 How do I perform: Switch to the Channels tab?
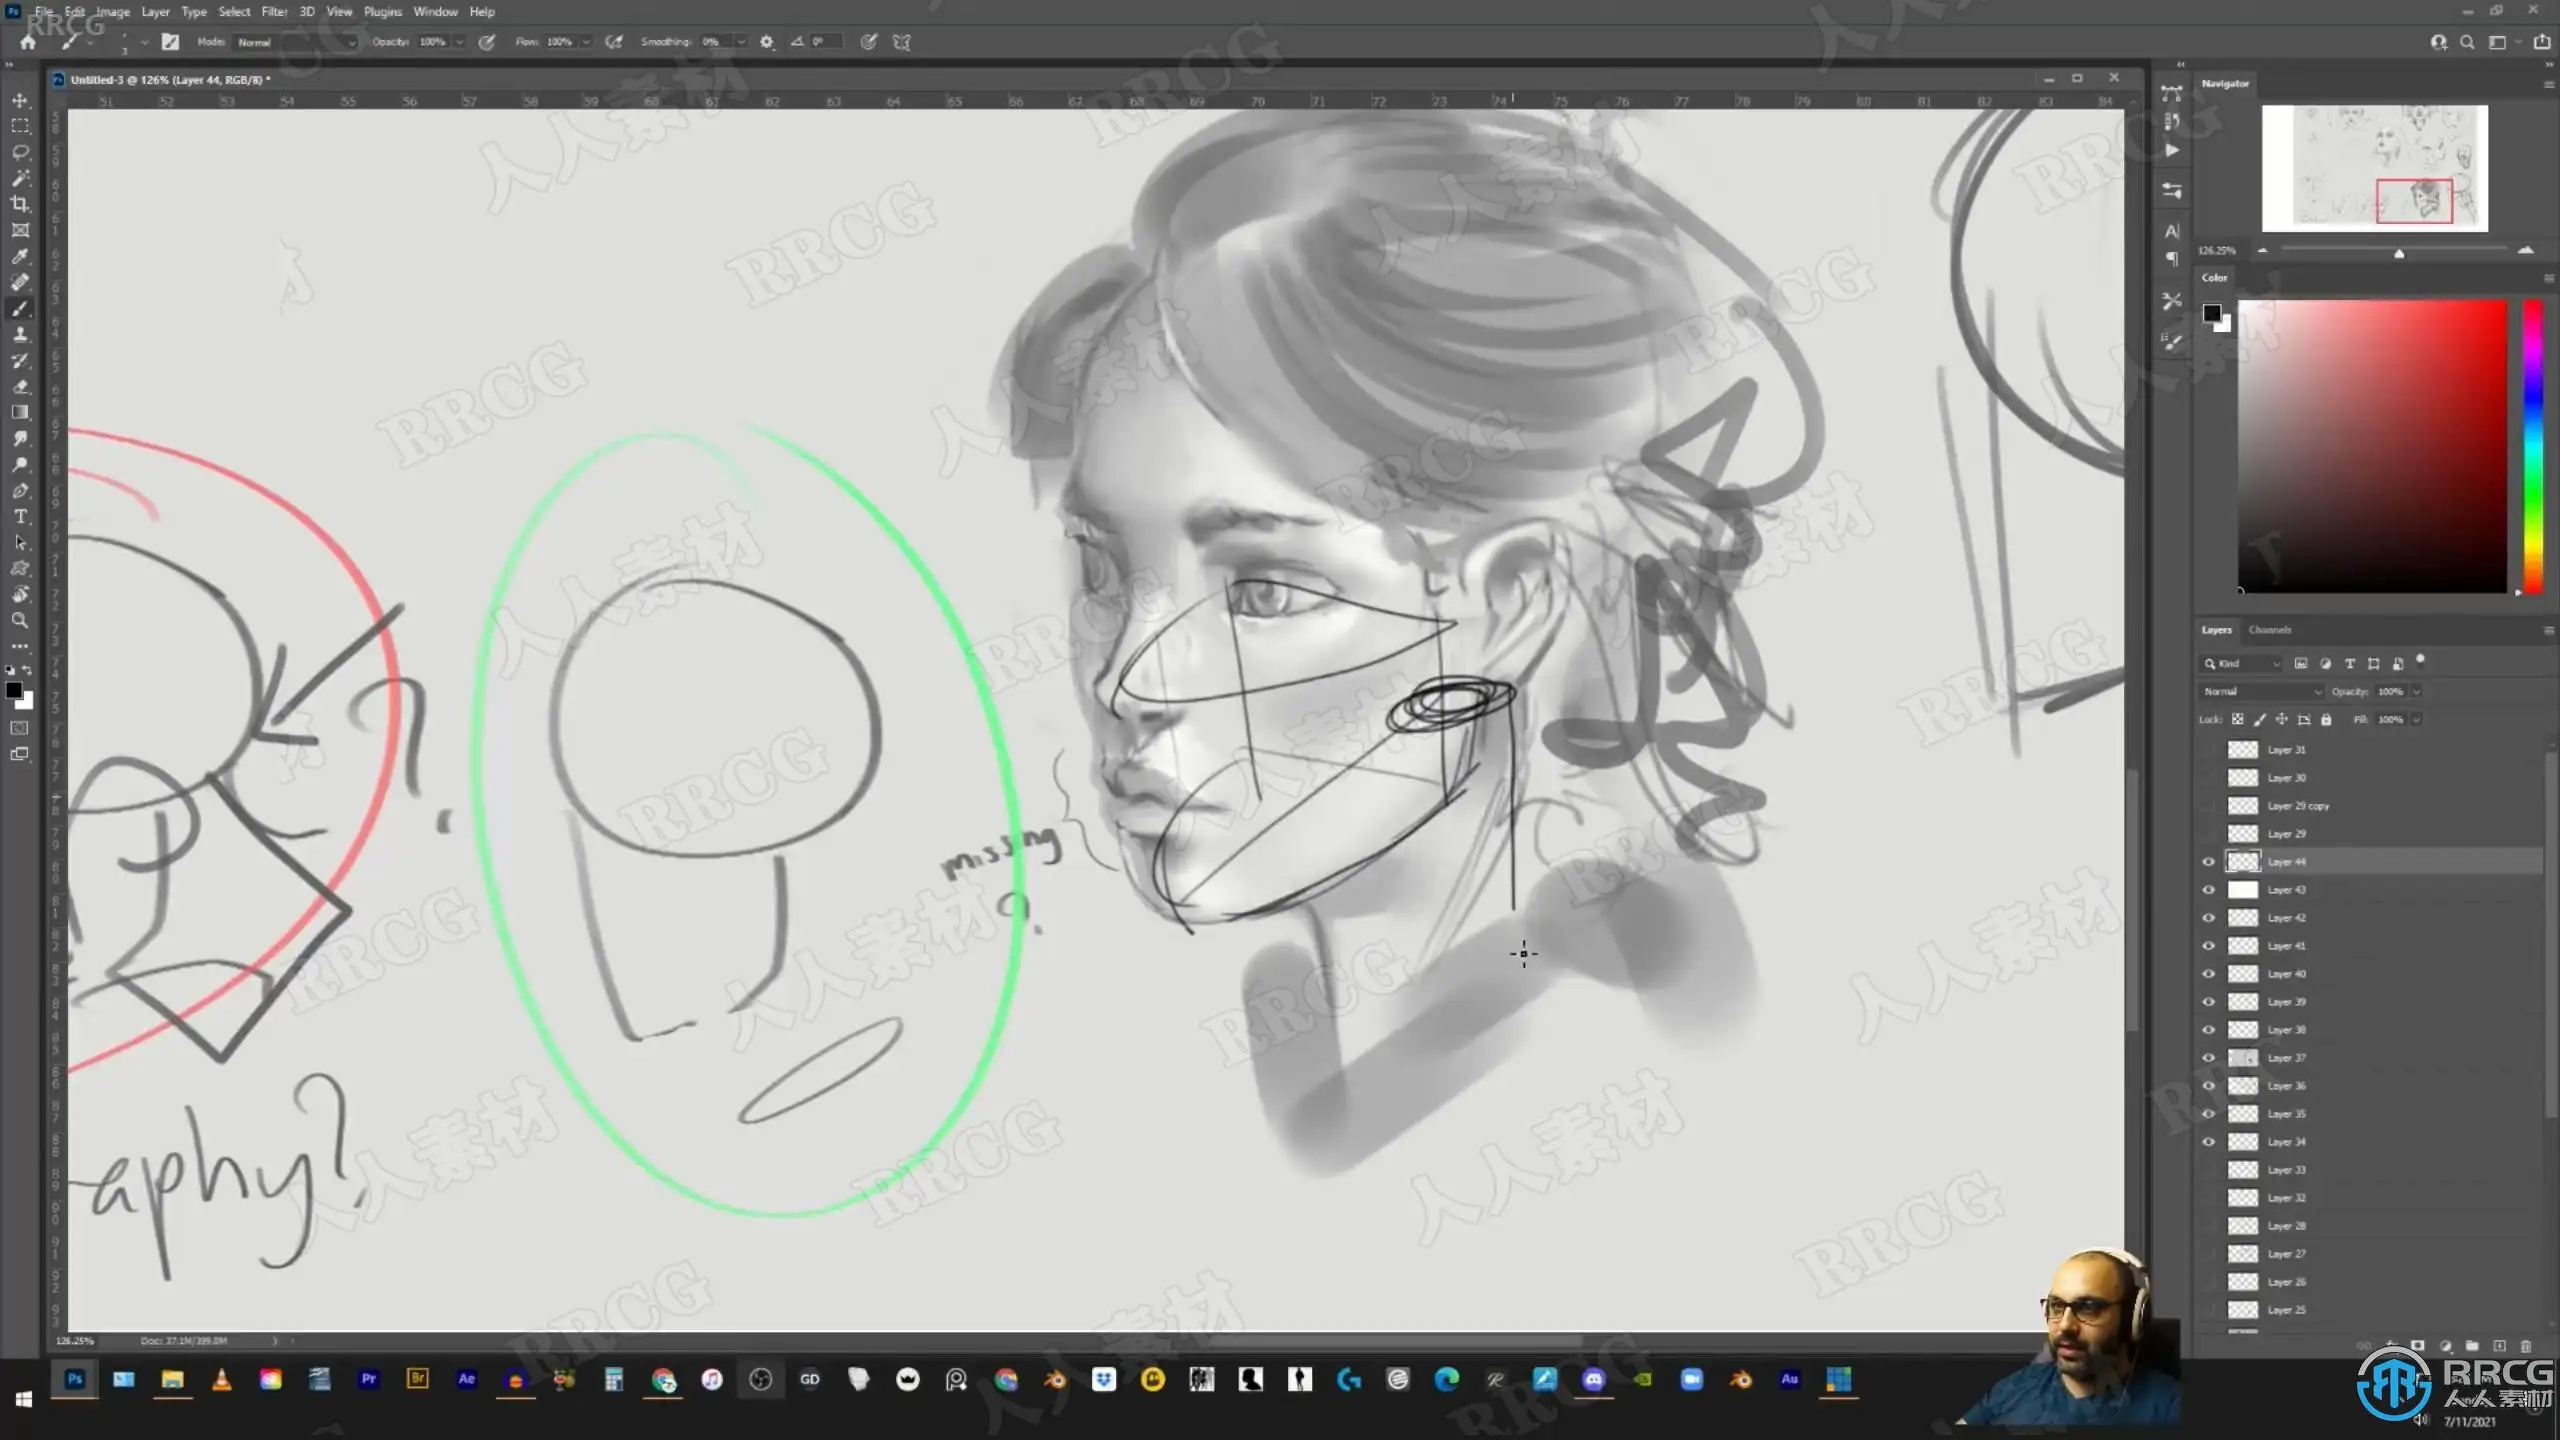coord(2269,629)
